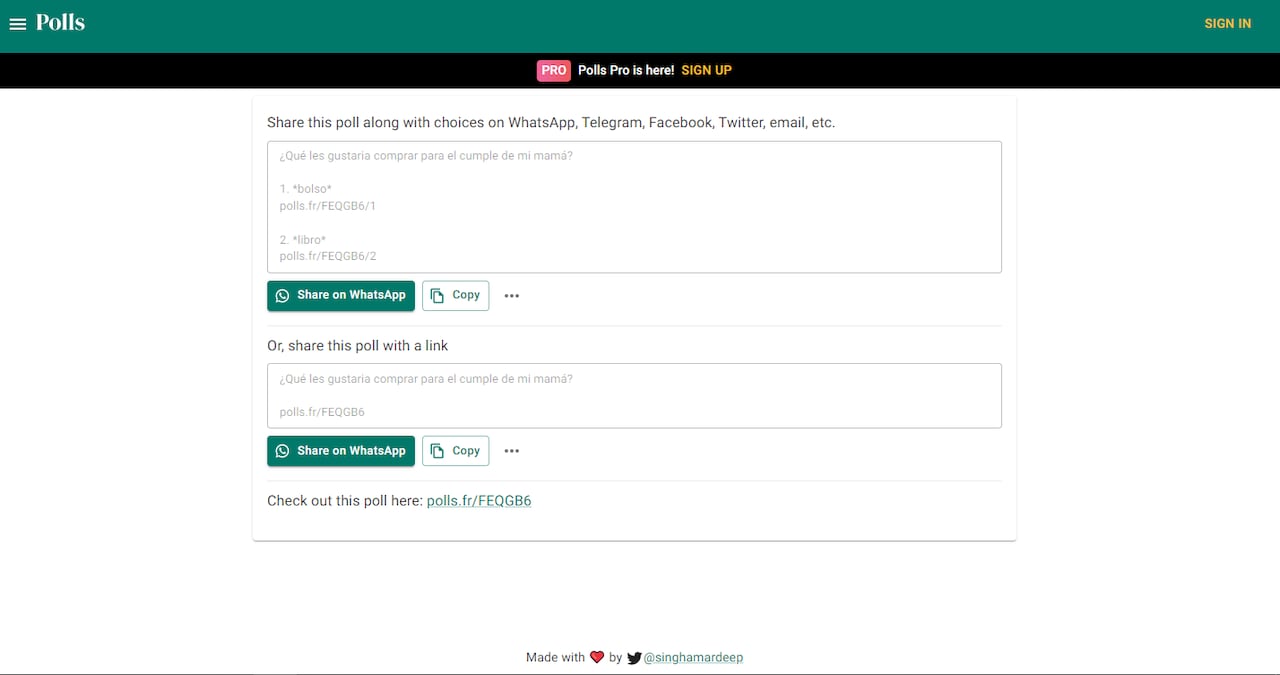The width and height of the screenshot is (1280, 675).
Task: Copy the poll link text
Action: (x=456, y=451)
